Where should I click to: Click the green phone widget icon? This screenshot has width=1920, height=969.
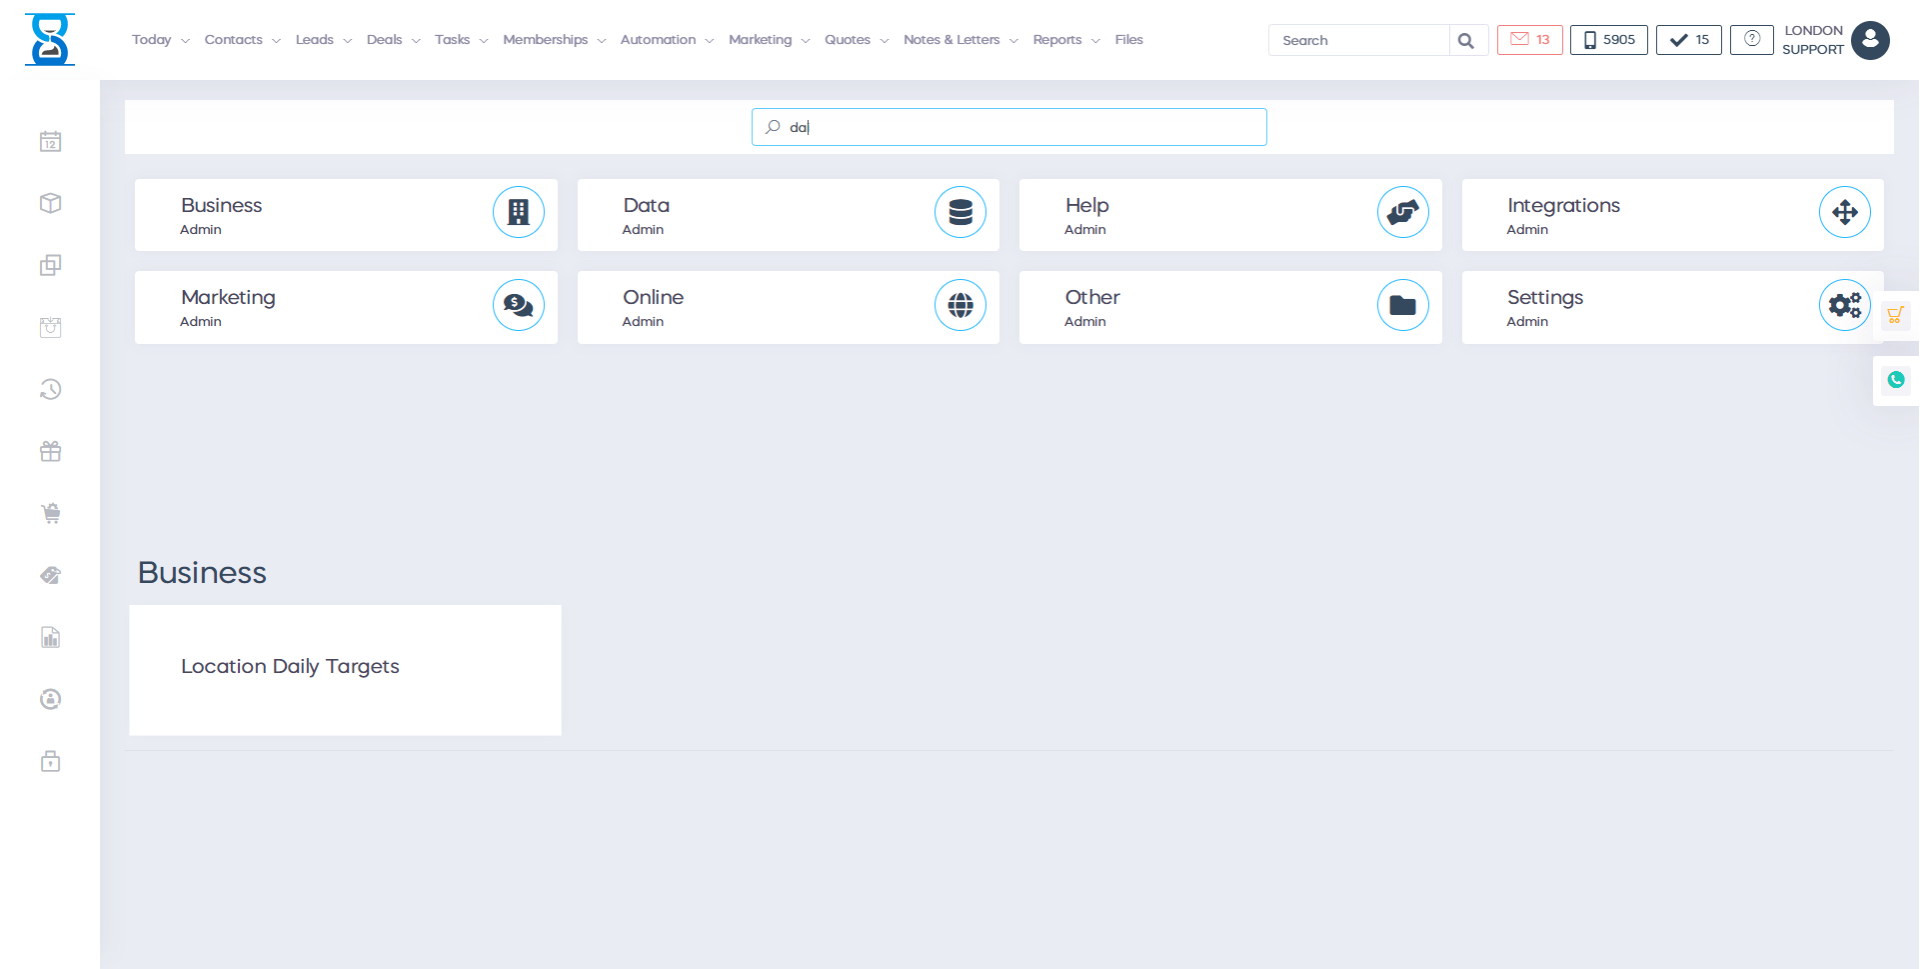[x=1895, y=380]
